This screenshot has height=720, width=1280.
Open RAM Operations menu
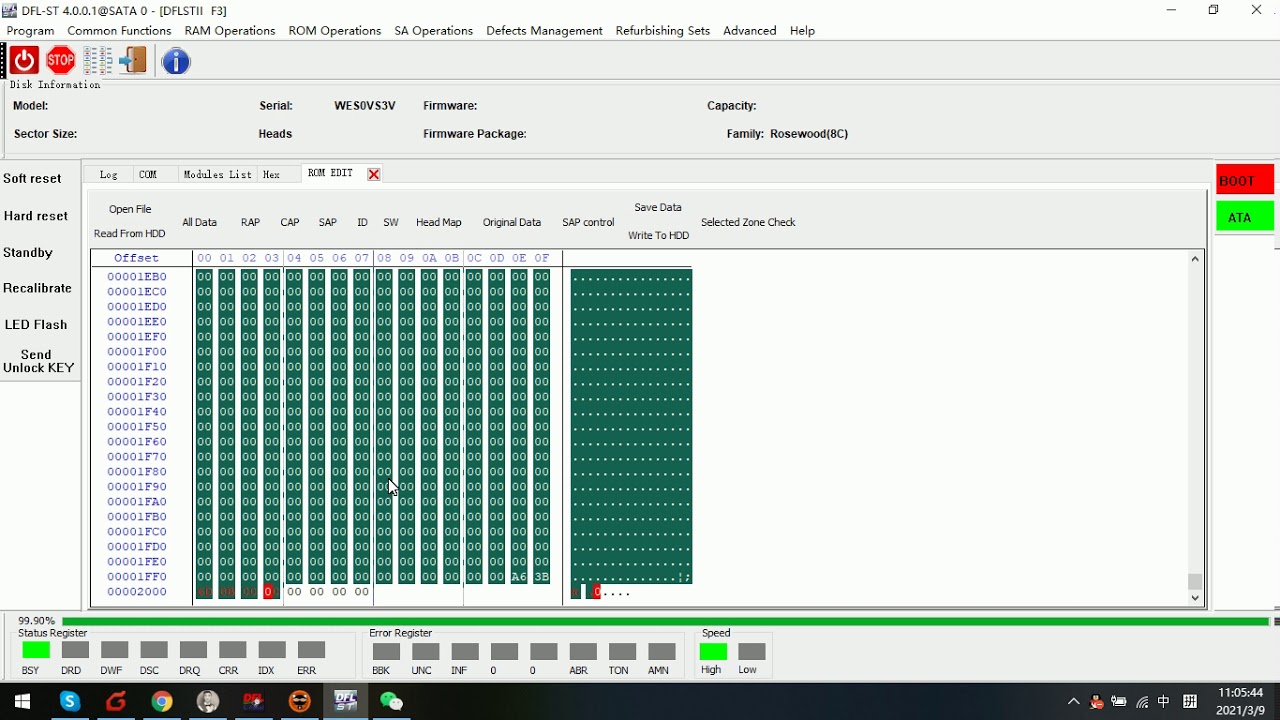(230, 30)
